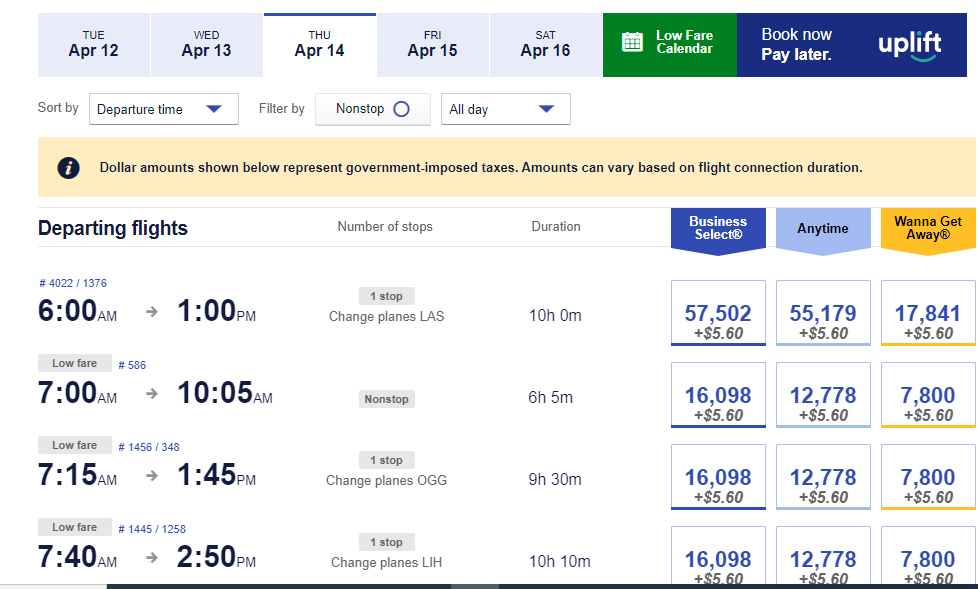Click the Business Select column header
This screenshot has height=589, width=978.
717,229
